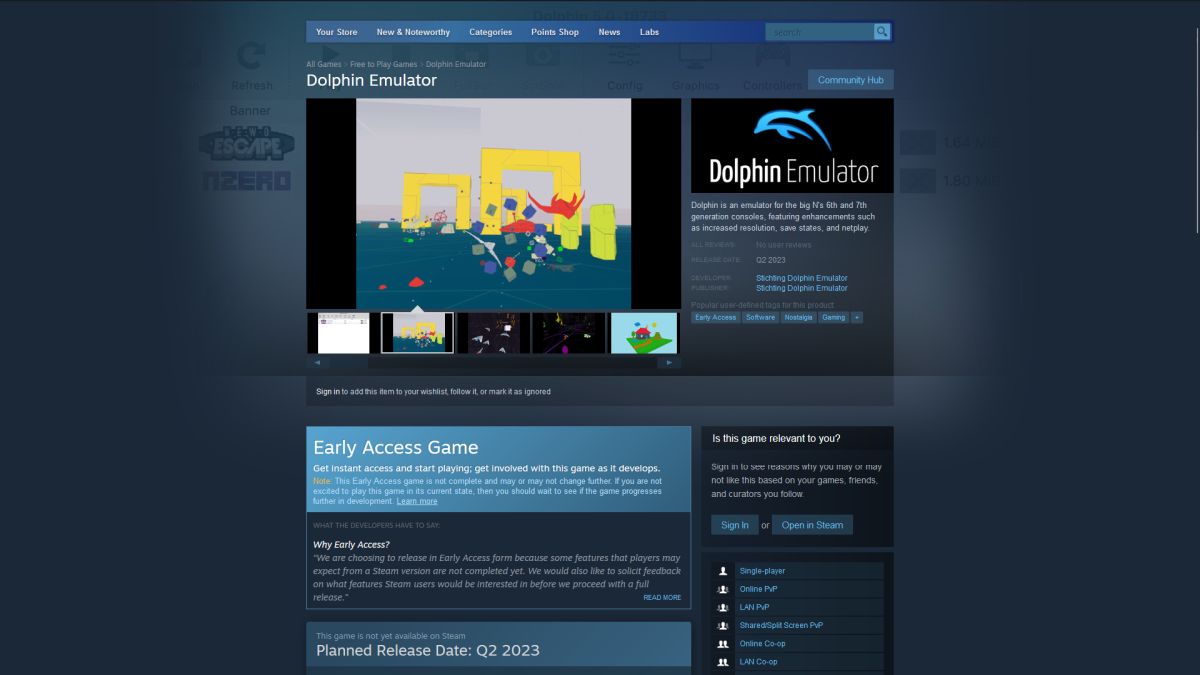Select the Gaming tag
The width and height of the screenshot is (1200, 675).
833,317
